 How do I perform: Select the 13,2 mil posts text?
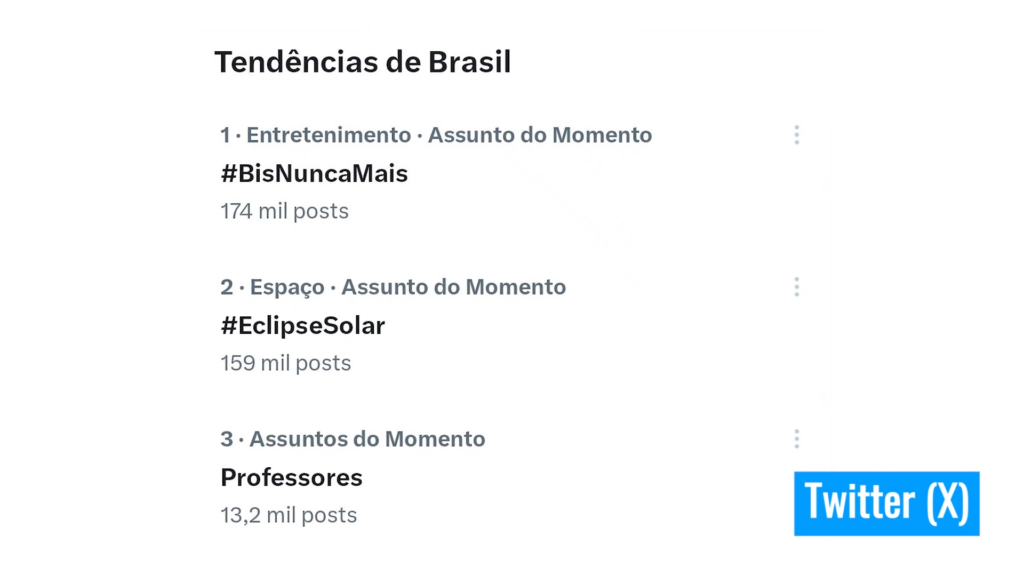[x=288, y=515]
